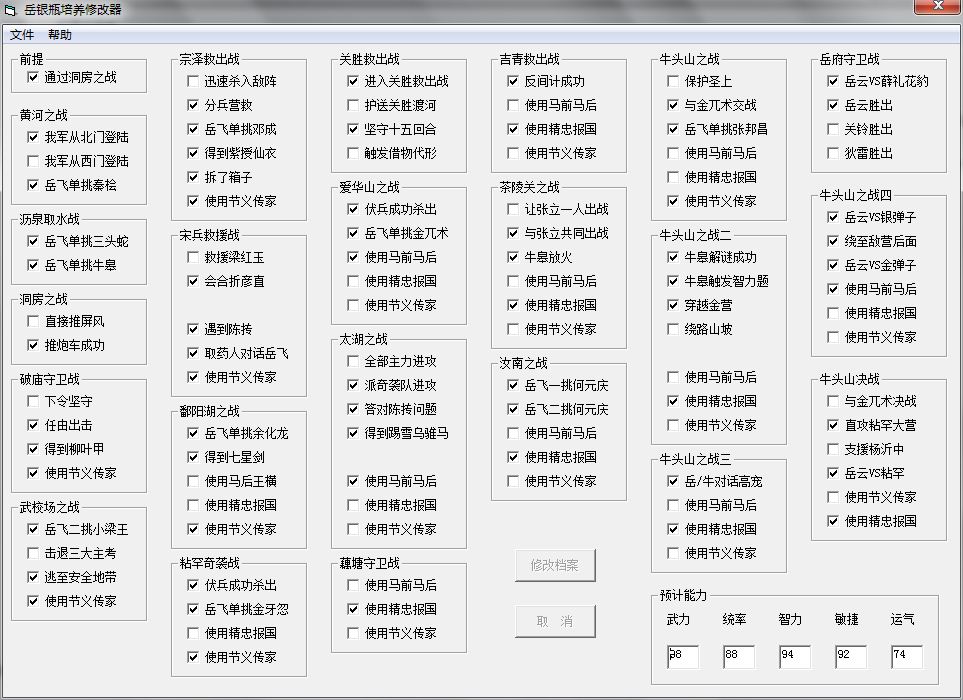963x700 pixels.
Task: Tick the 迅速杀入敌阵 checkbox
Action: point(194,81)
